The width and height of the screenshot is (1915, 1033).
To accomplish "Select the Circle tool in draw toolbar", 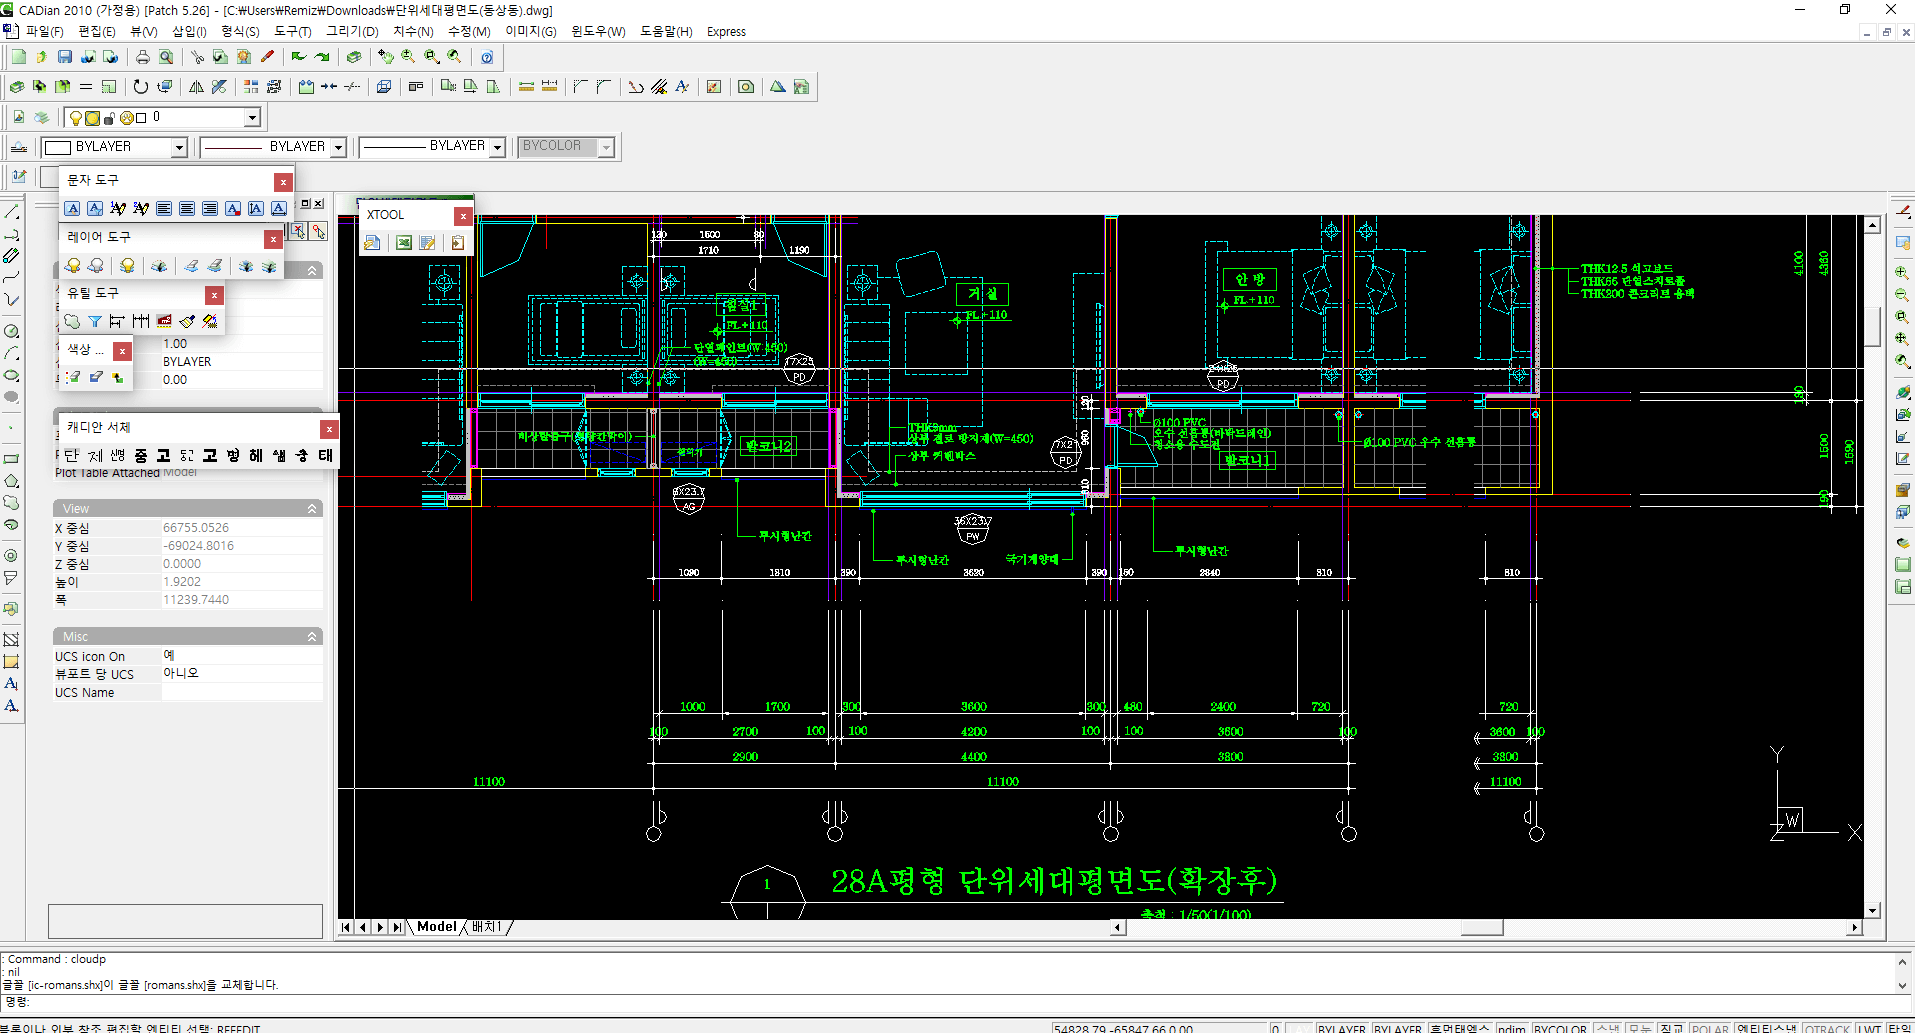I will tap(11, 332).
